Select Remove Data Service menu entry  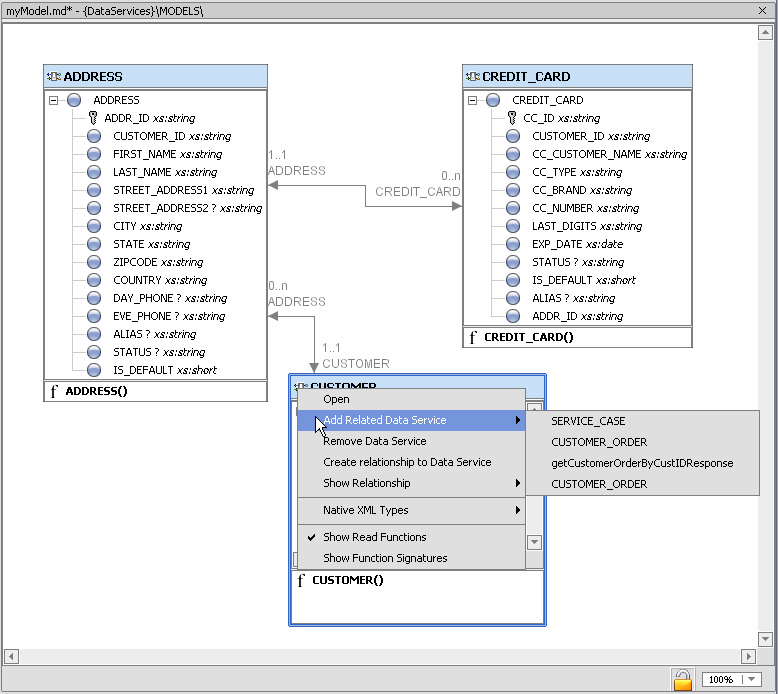tap(411, 441)
